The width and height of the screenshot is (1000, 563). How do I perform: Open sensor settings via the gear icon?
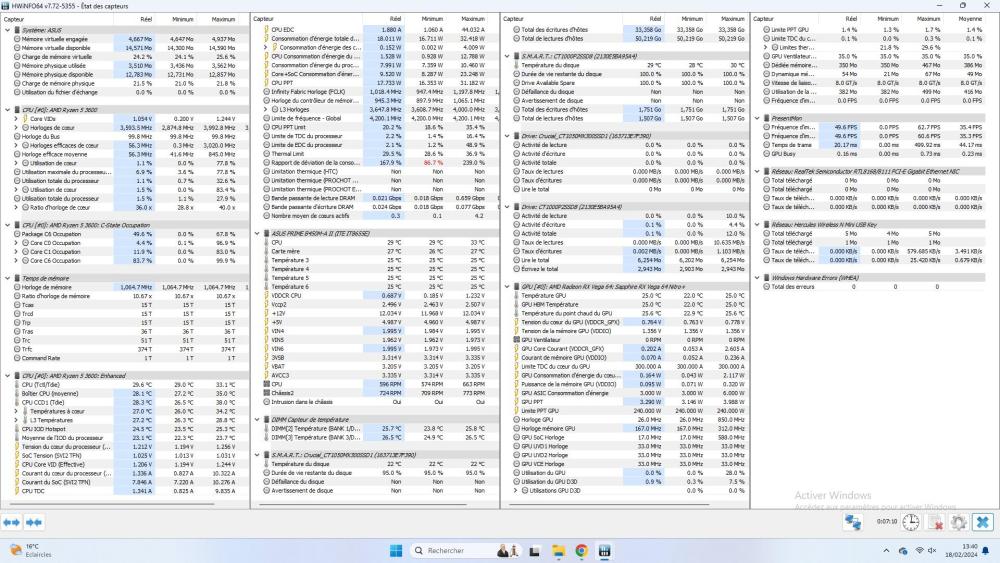tap(958, 522)
